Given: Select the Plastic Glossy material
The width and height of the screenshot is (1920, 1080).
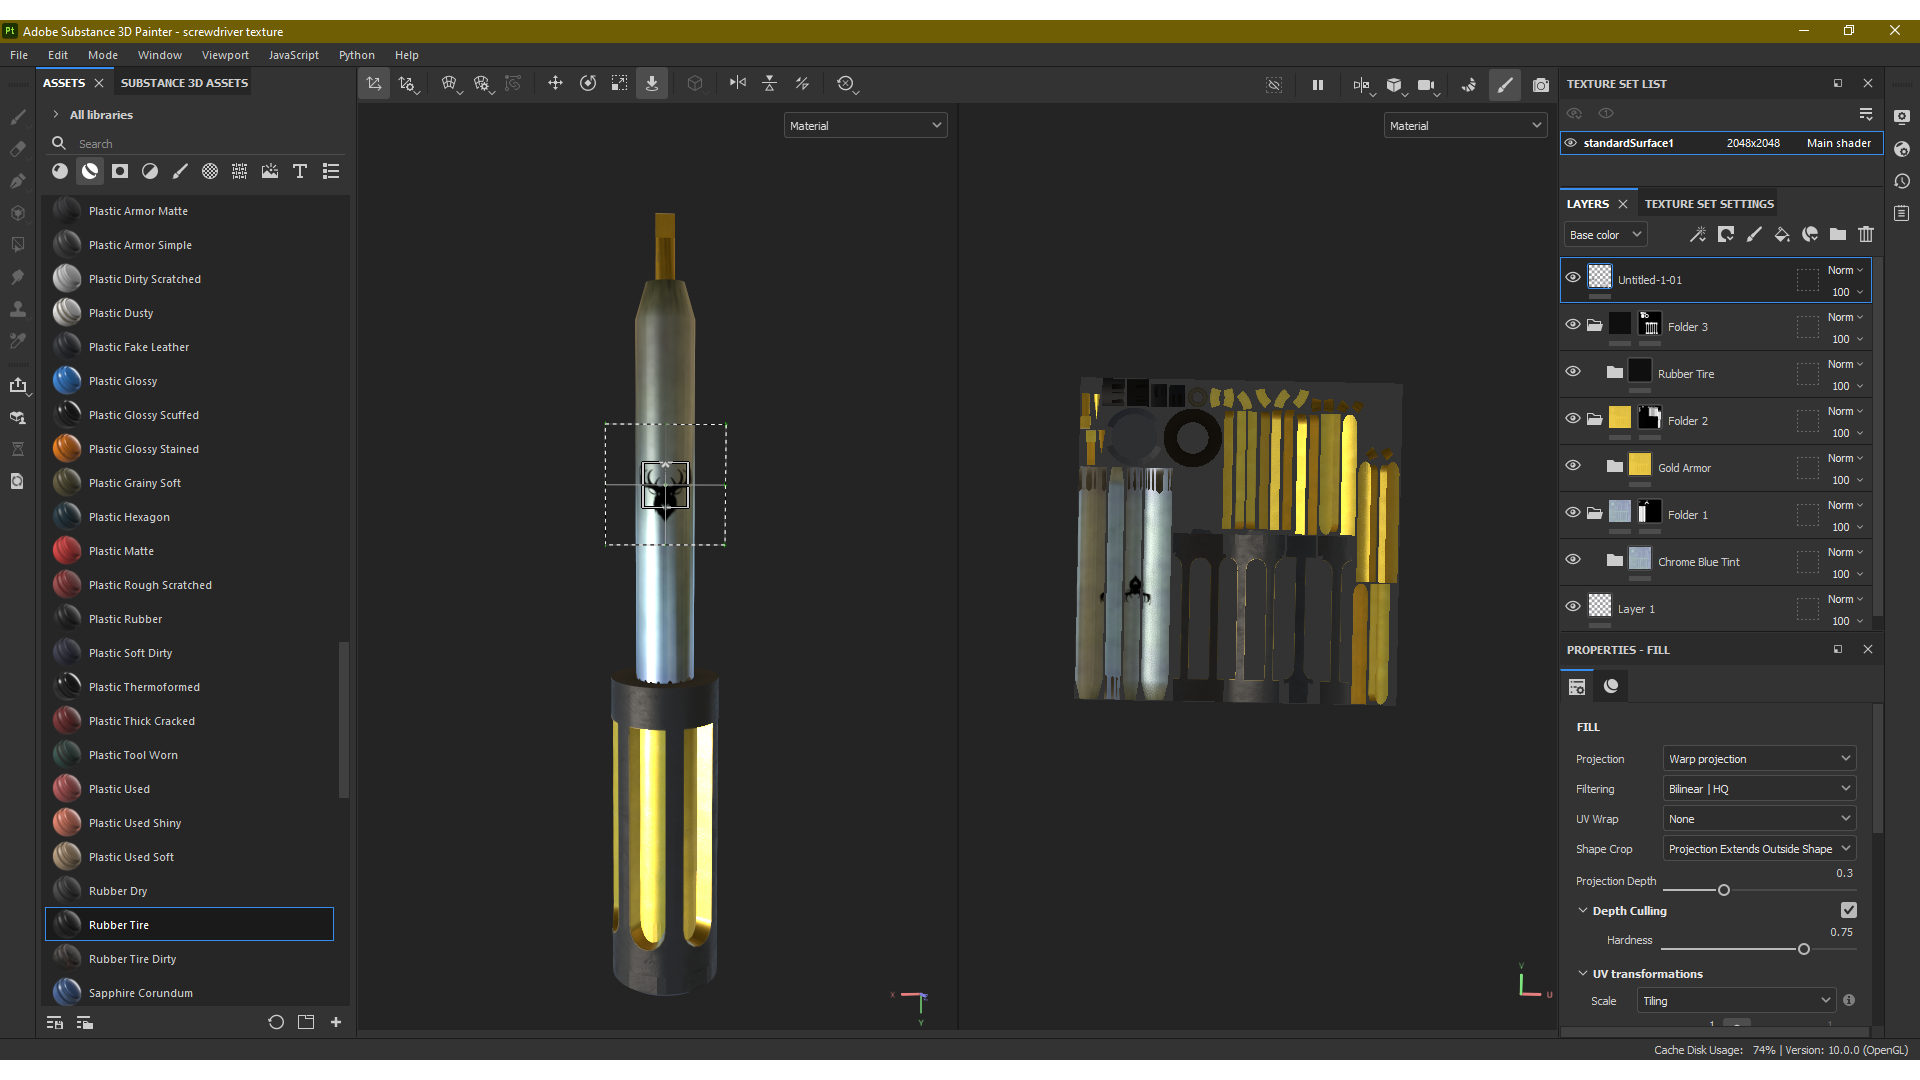Looking at the screenshot, I should [x=123, y=381].
